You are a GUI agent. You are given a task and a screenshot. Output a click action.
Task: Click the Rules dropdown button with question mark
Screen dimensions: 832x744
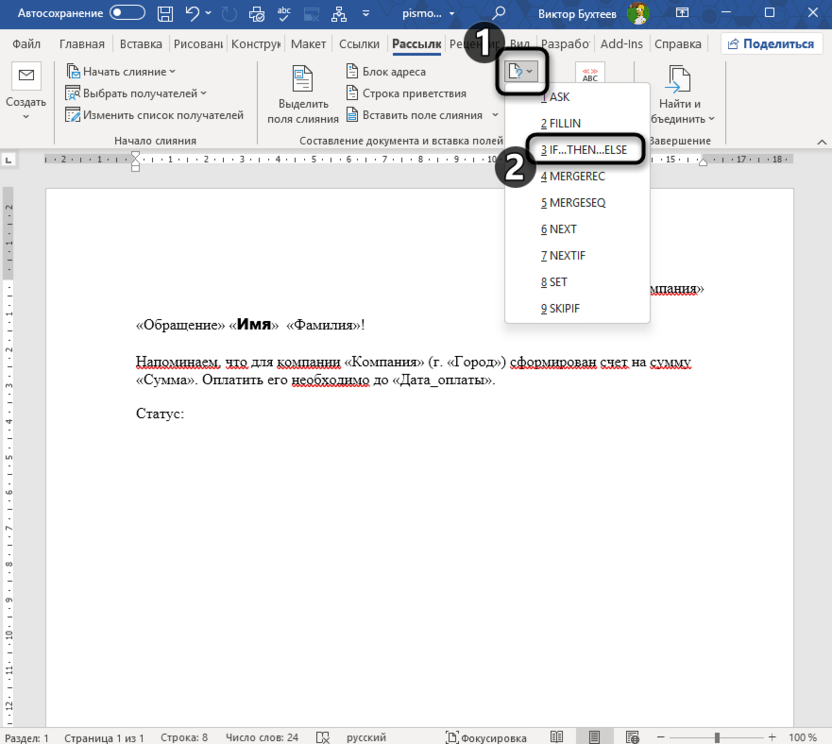(x=521, y=71)
